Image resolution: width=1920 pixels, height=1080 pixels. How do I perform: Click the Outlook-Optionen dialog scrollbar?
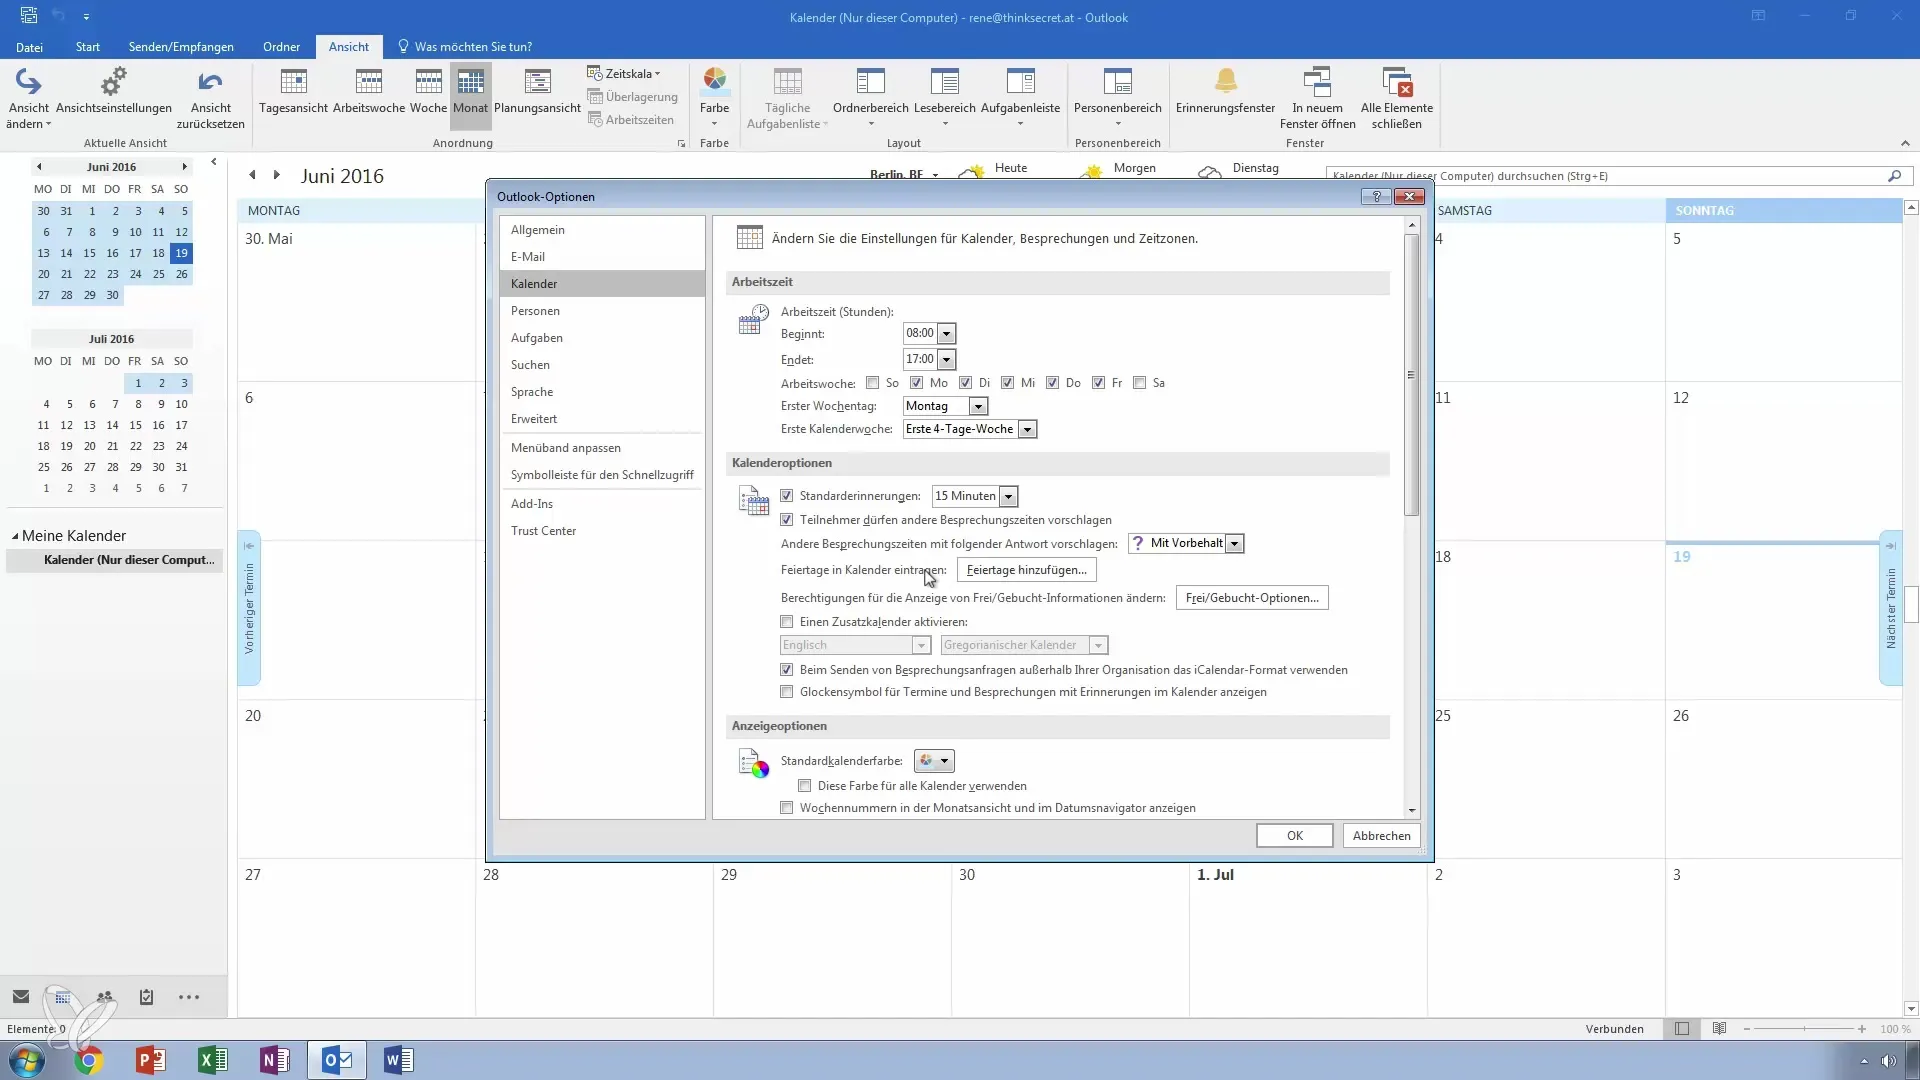click(1412, 375)
